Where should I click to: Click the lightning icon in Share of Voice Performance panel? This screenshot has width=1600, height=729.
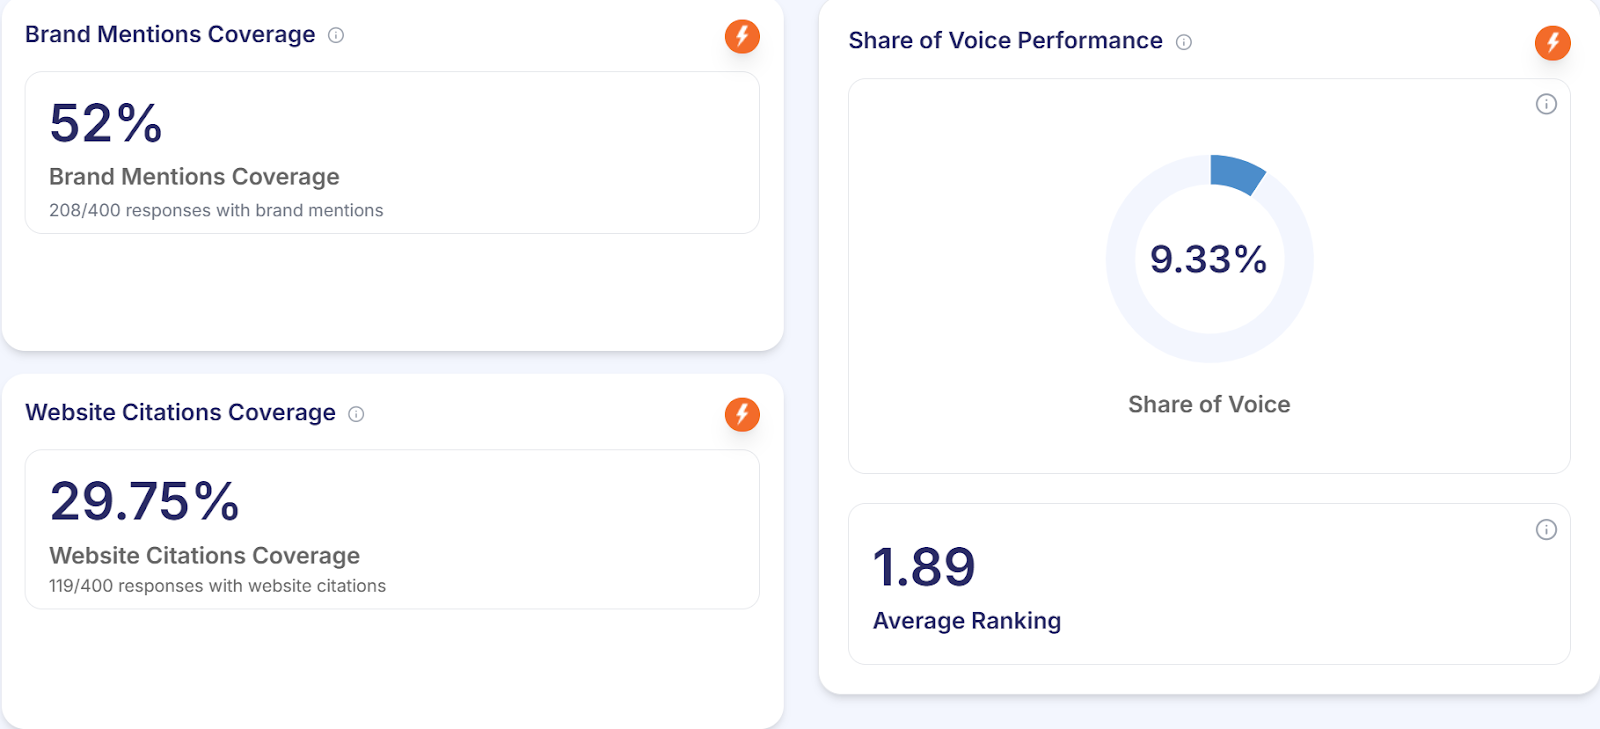[x=1552, y=43]
